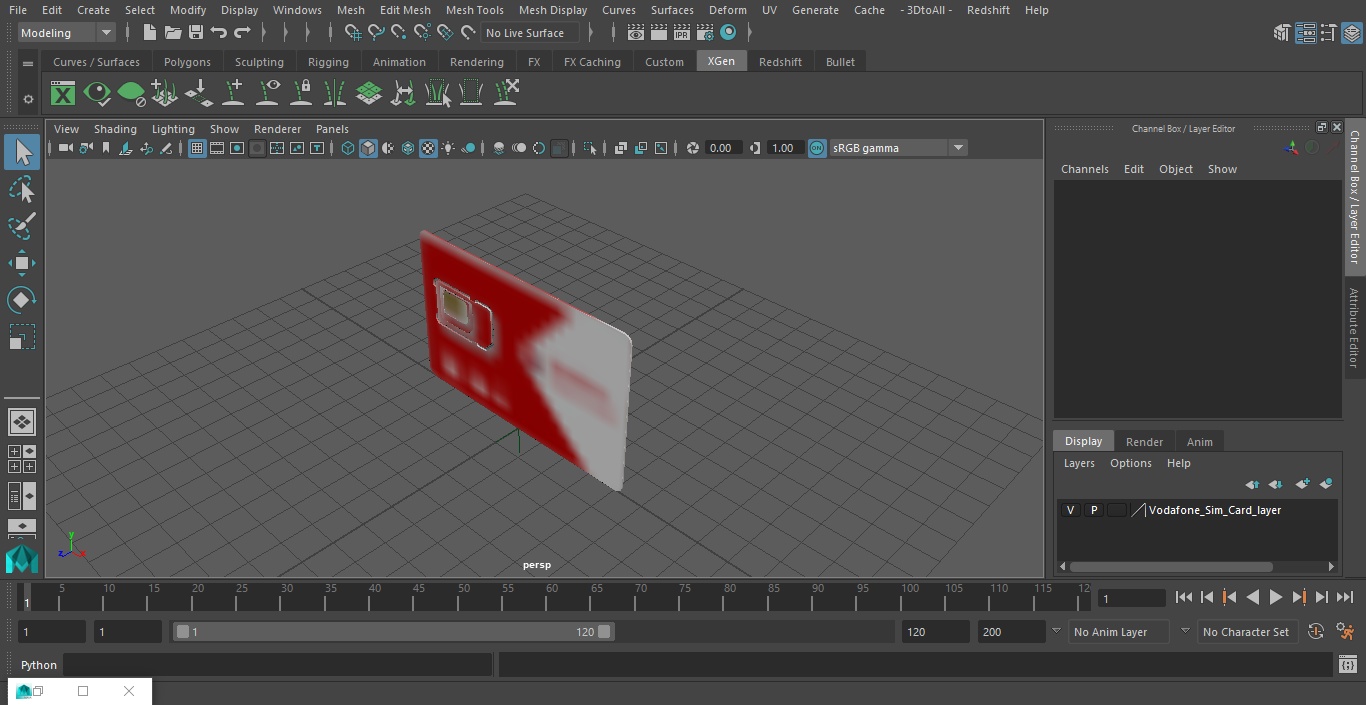Image resolution: width=1366 pixels, height=705 pixels.
Task: Open the viewport Shading menu
Action: click(x=115, y=129)
